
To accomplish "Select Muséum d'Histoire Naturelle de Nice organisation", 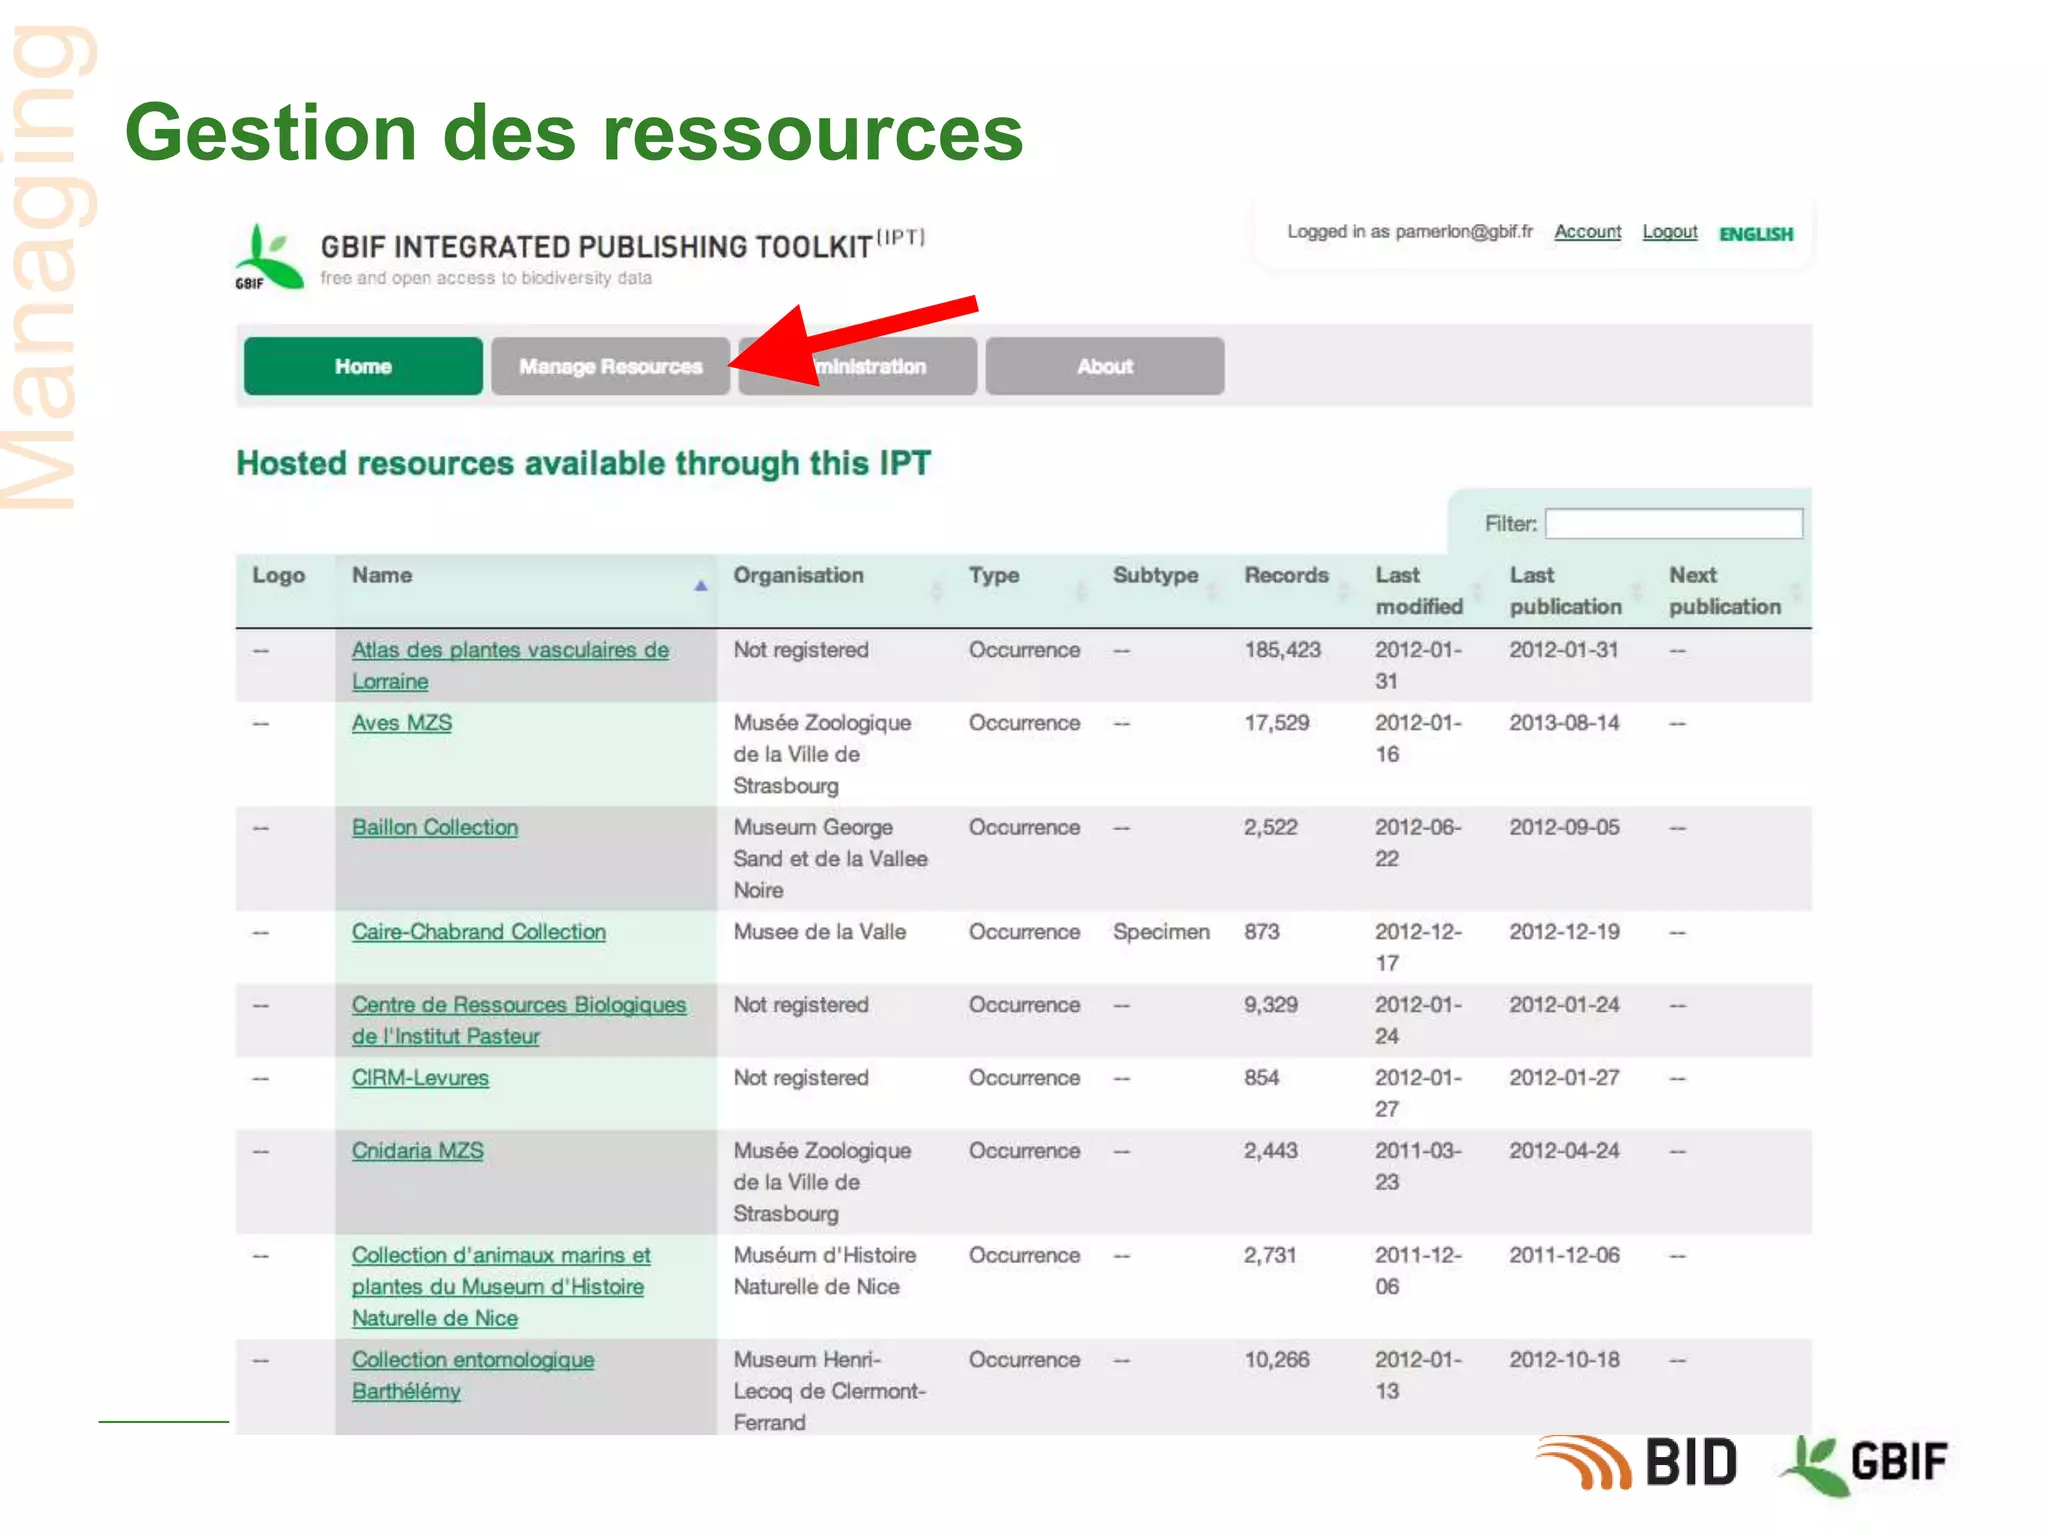I will tap(824, 1270).
